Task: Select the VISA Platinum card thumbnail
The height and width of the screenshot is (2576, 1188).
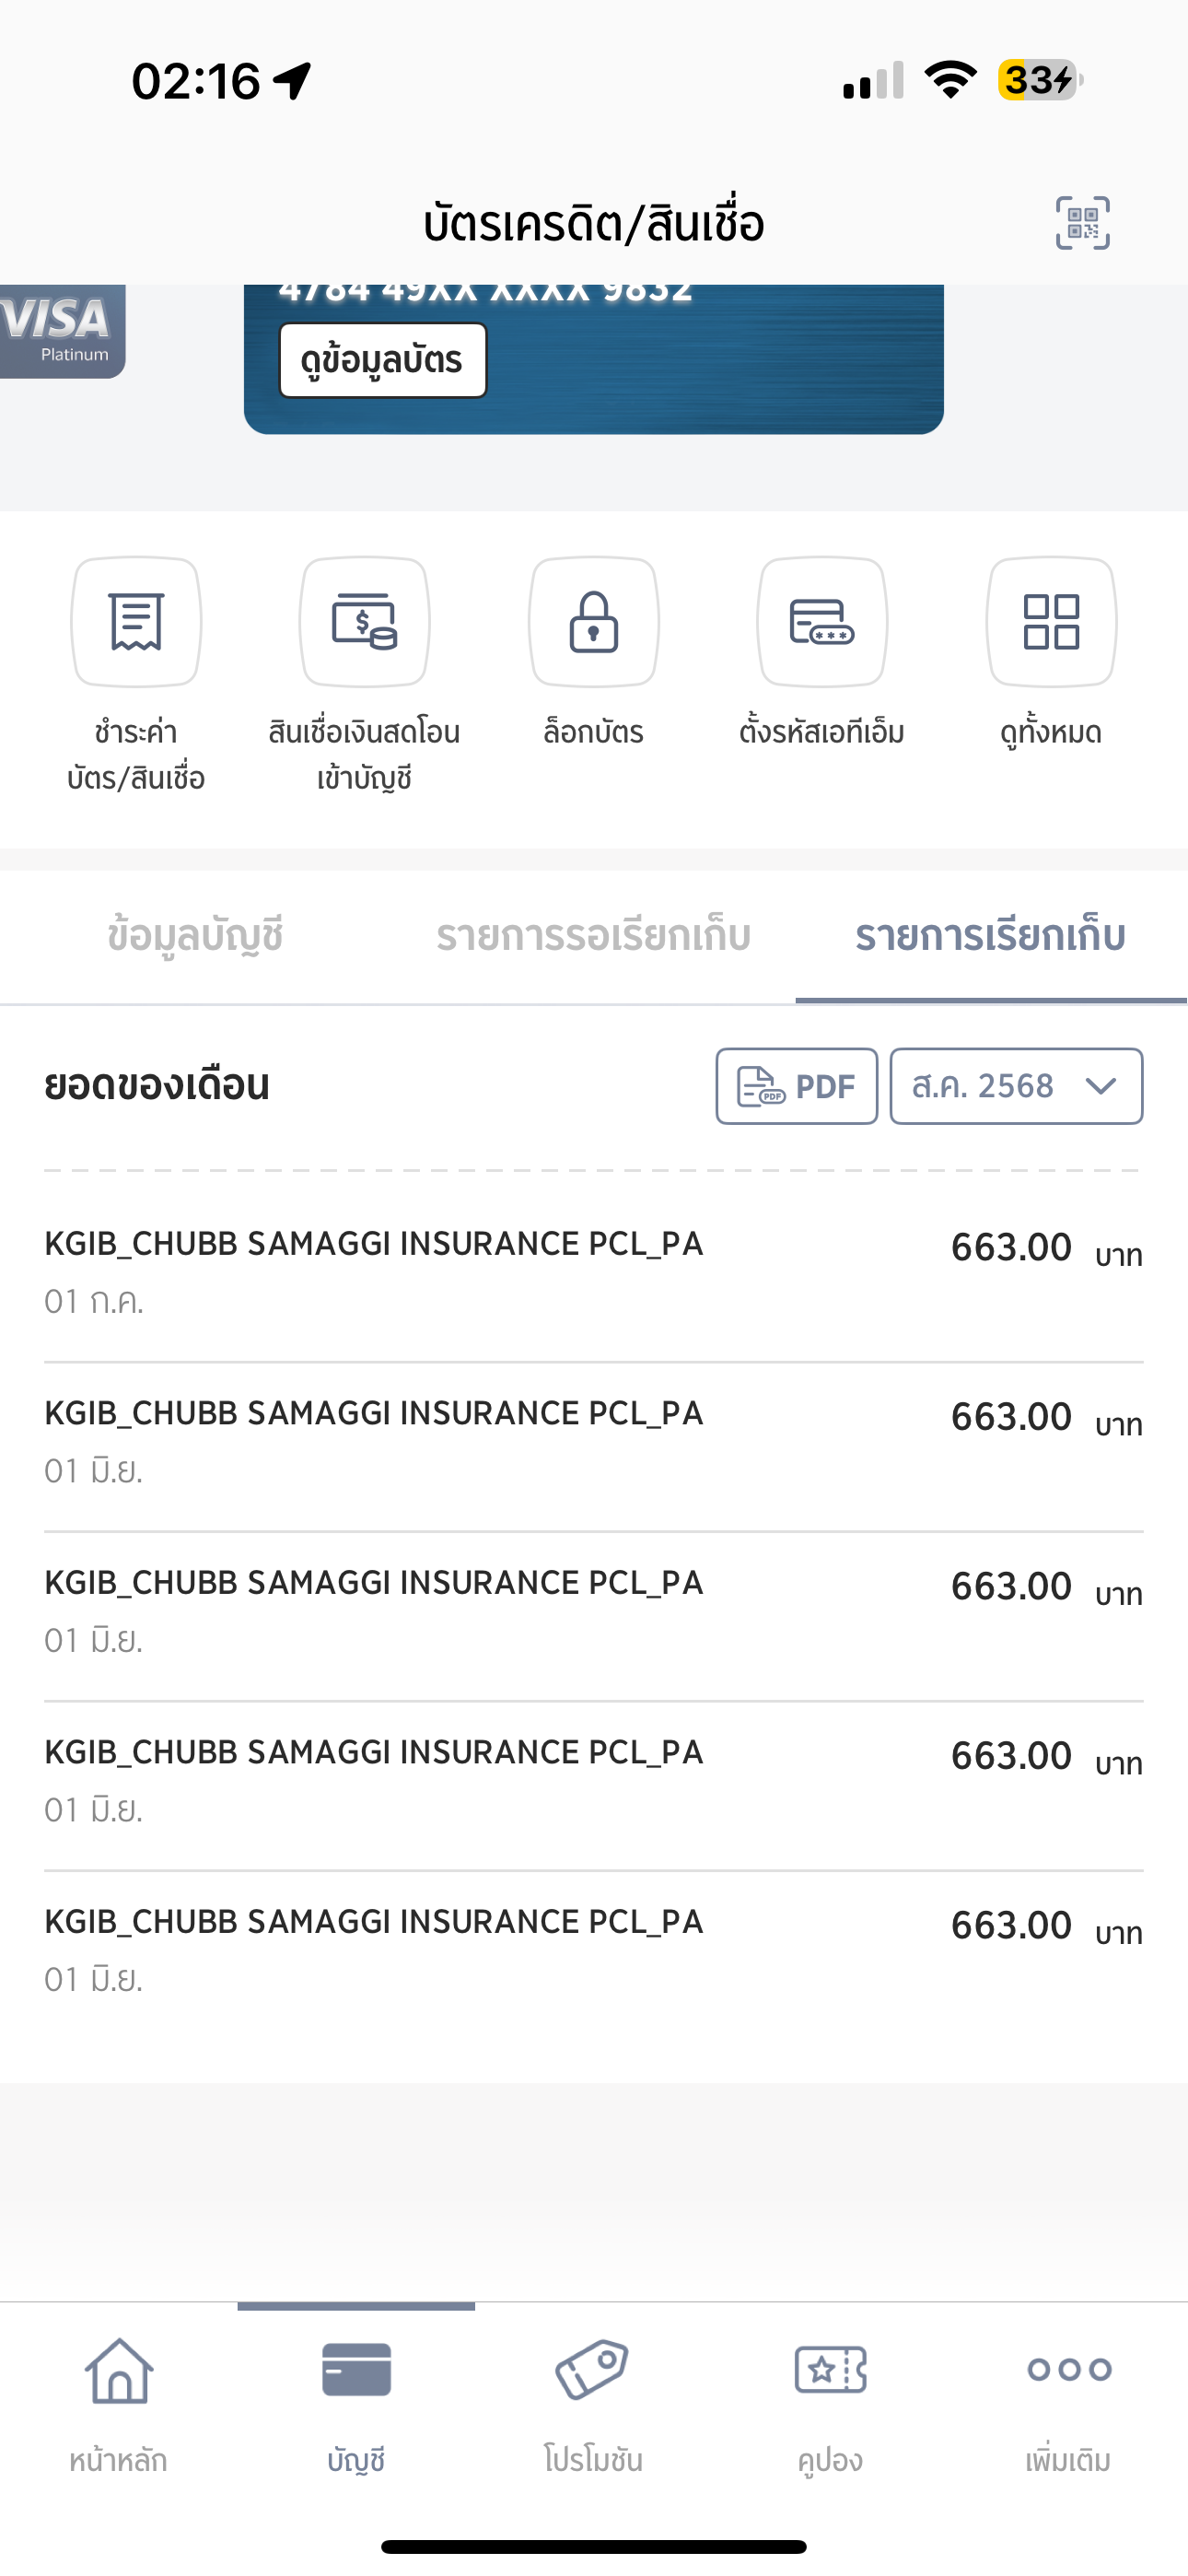Action: [62, 332]
